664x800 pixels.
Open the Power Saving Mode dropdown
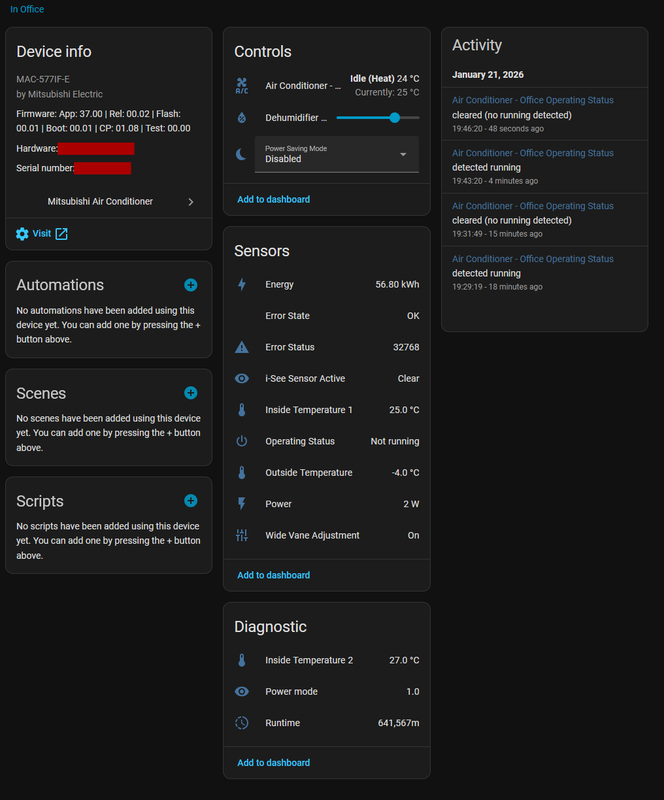coord(337,155)
